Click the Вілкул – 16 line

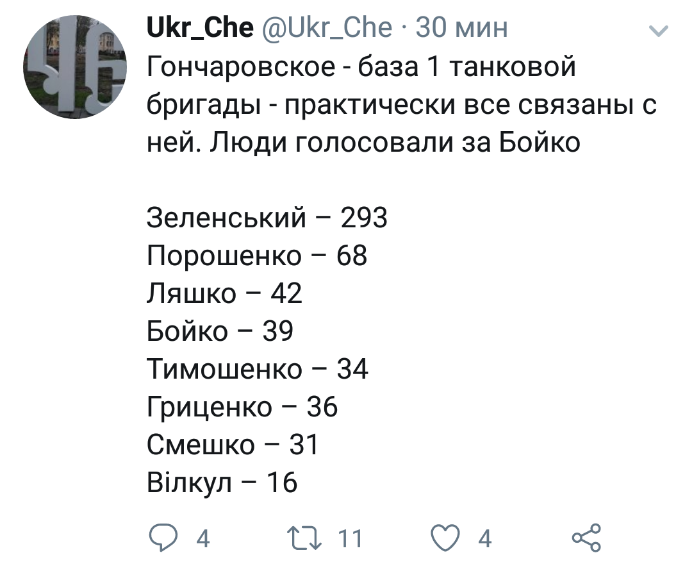click(x=222, y=483)
